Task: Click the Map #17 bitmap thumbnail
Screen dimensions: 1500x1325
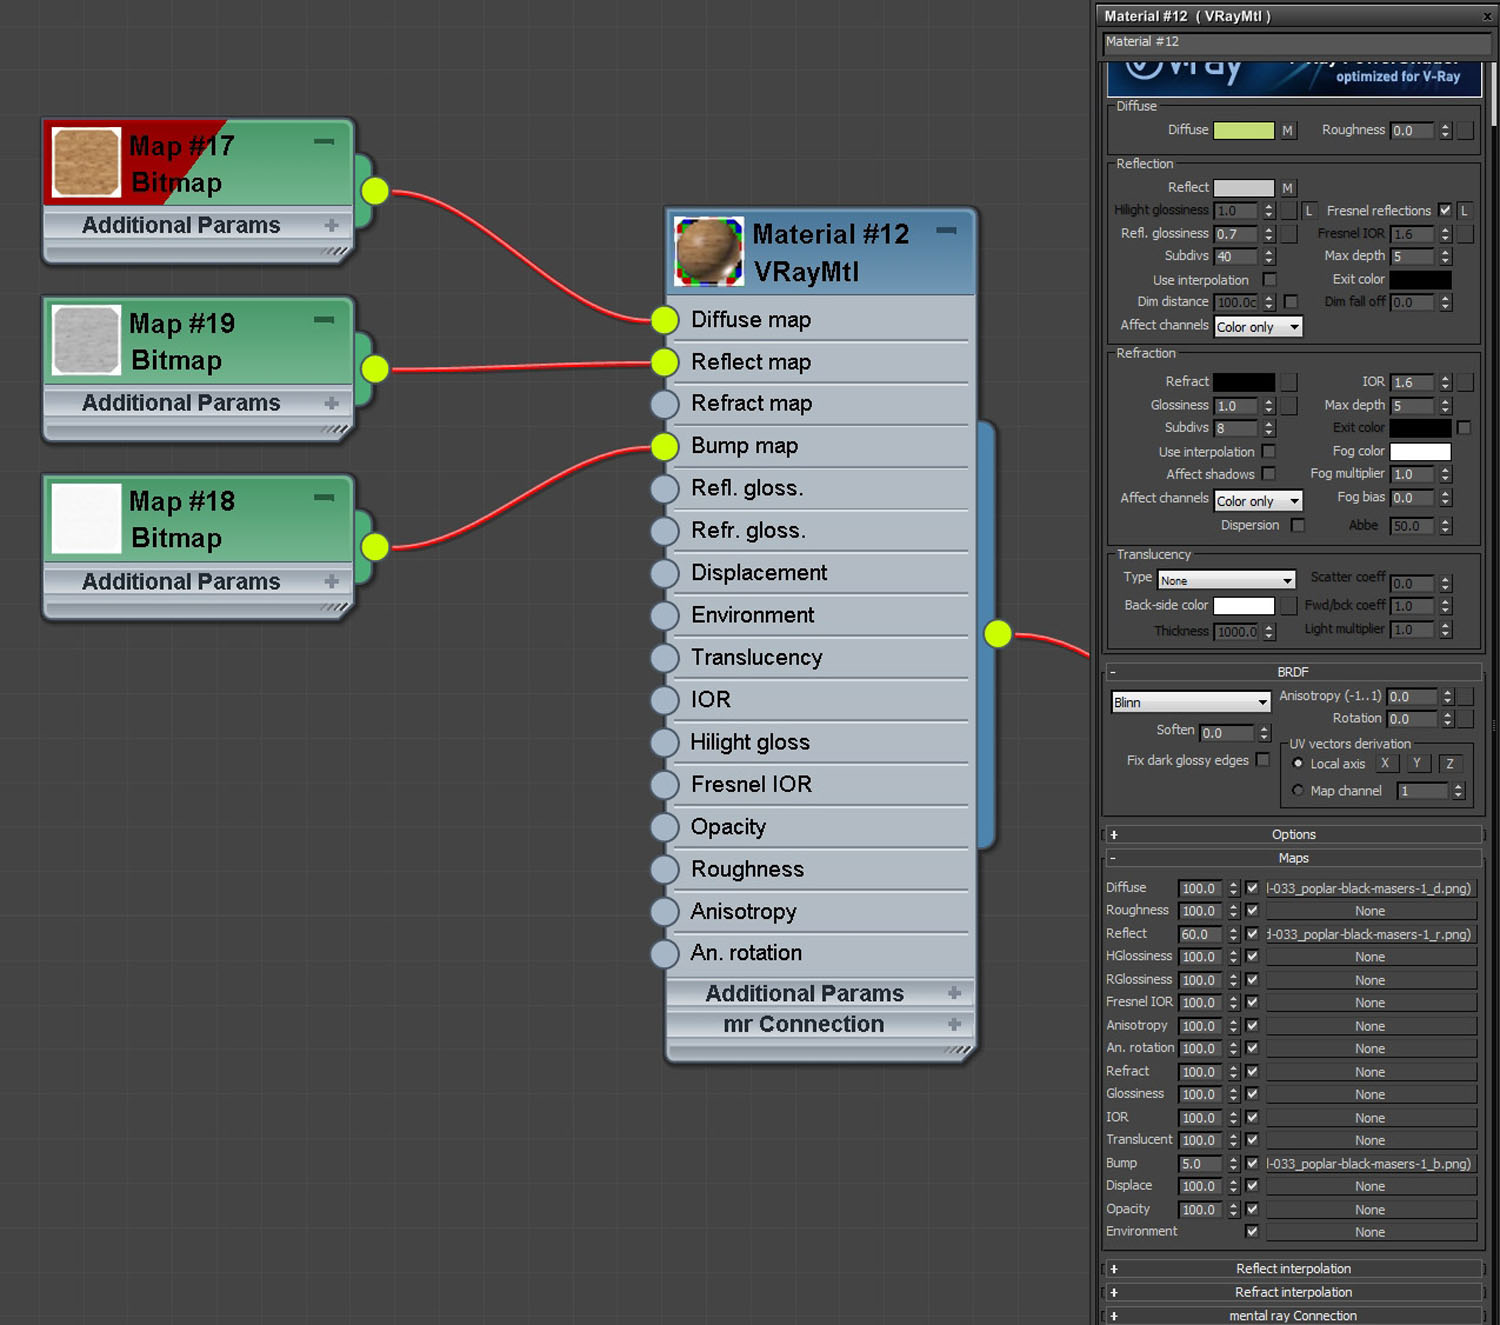Action: coord(86,162)
